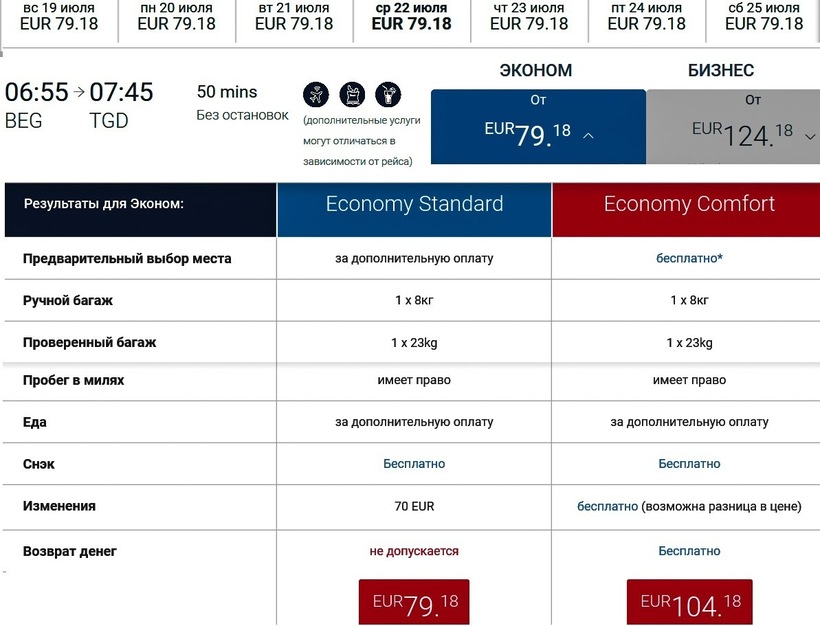Open the Wednesday 22 July selected date
Screen dimensions: 820x626
[411, 16]
